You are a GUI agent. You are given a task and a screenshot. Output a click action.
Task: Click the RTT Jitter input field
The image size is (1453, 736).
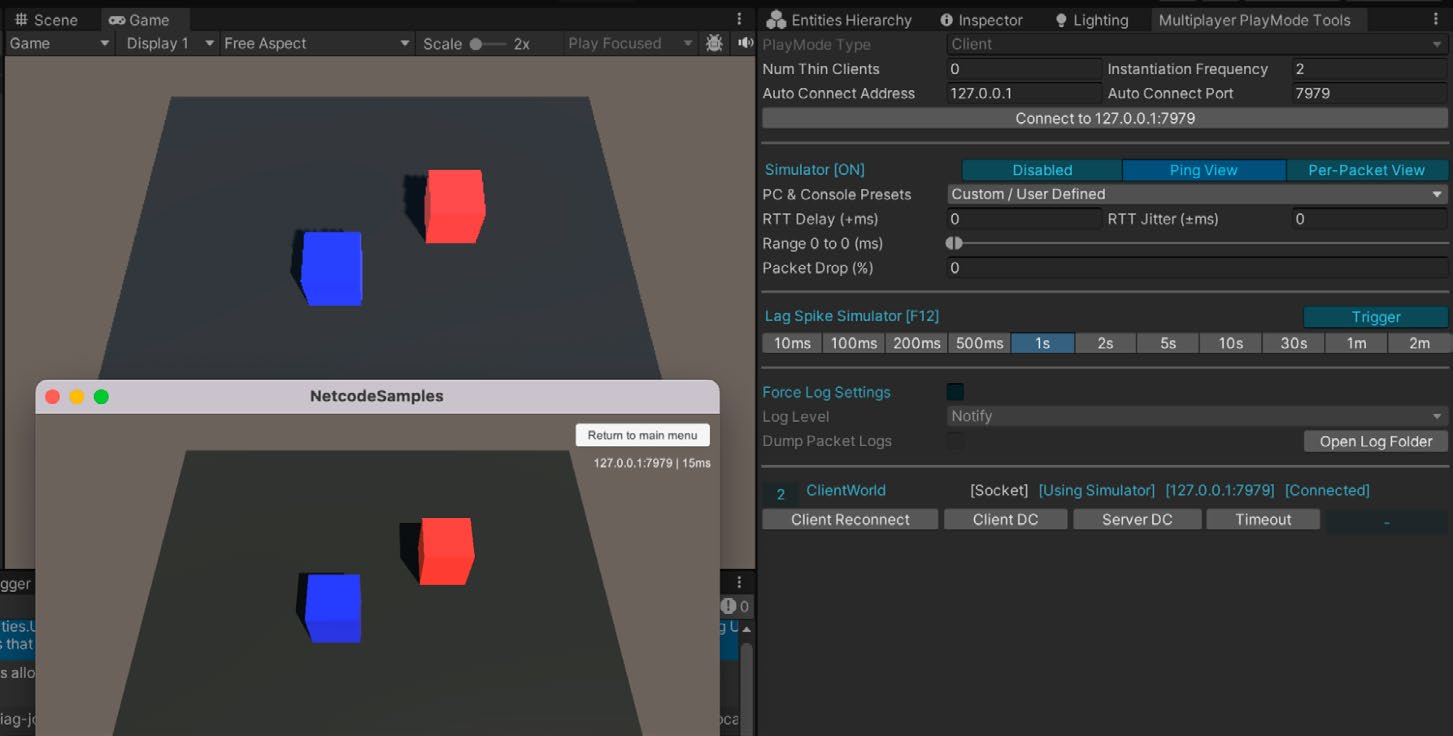1369,219
